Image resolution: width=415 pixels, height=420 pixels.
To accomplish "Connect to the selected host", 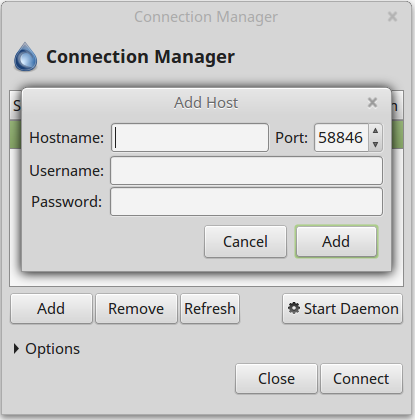I will coord(361,378).
